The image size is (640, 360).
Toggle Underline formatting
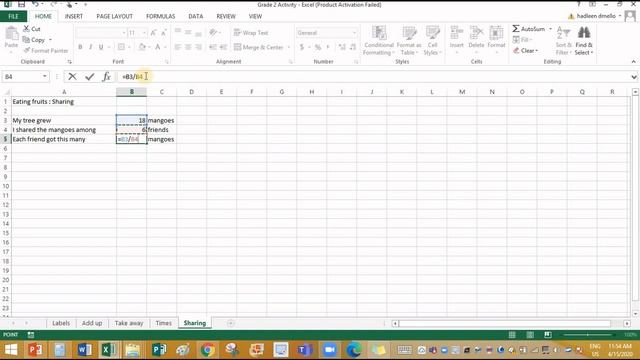click(x=101, y=47)
